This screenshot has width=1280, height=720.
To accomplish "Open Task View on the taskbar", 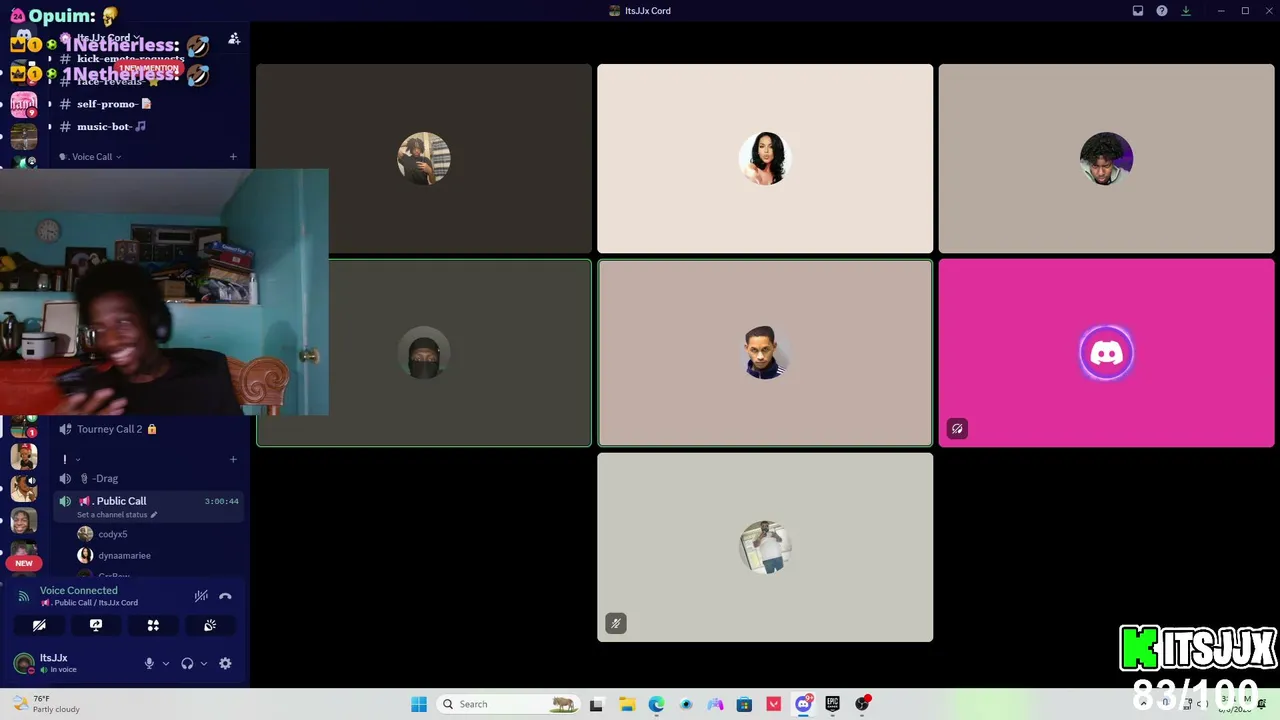I will [x=597, y=704].
